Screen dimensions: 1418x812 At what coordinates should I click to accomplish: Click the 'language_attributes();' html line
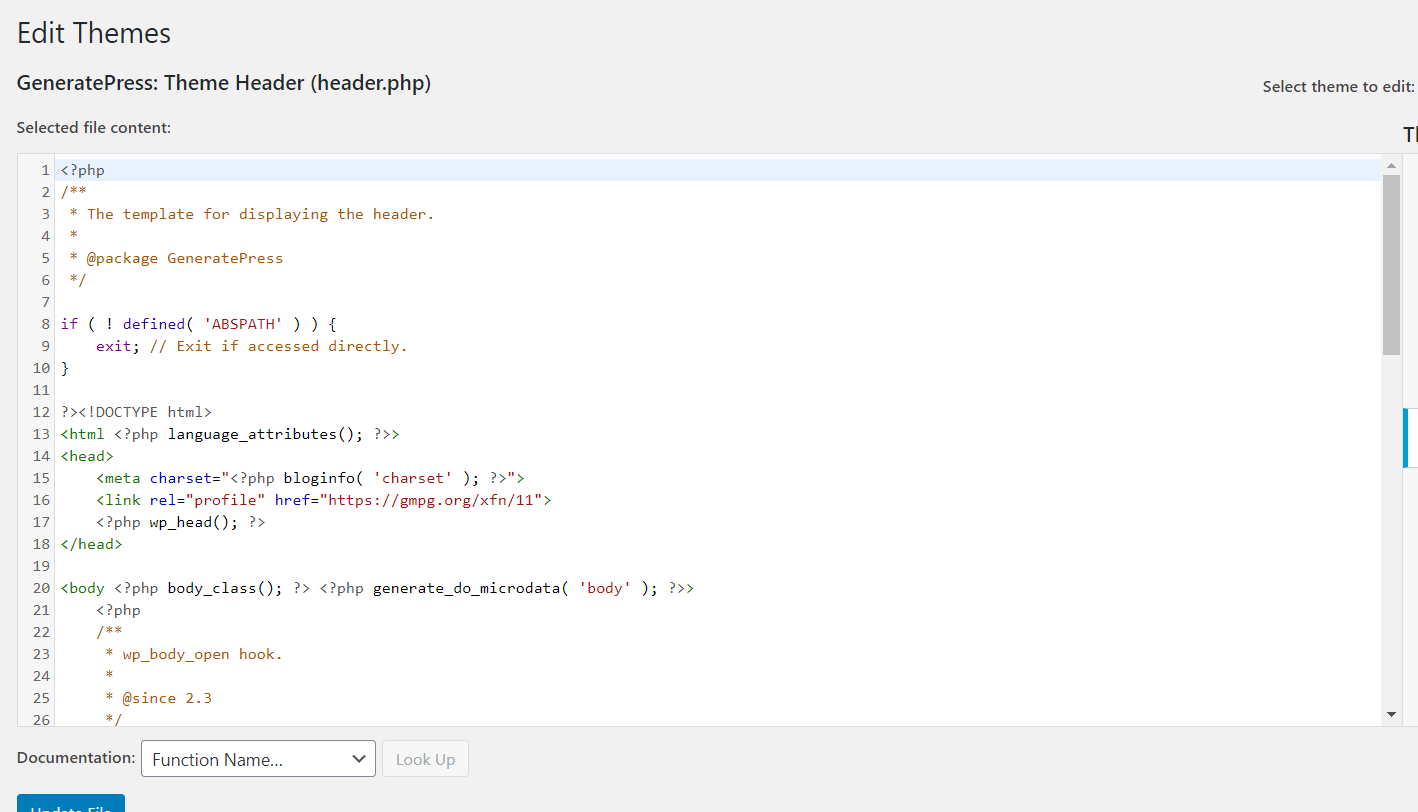[x=230, y=434]
